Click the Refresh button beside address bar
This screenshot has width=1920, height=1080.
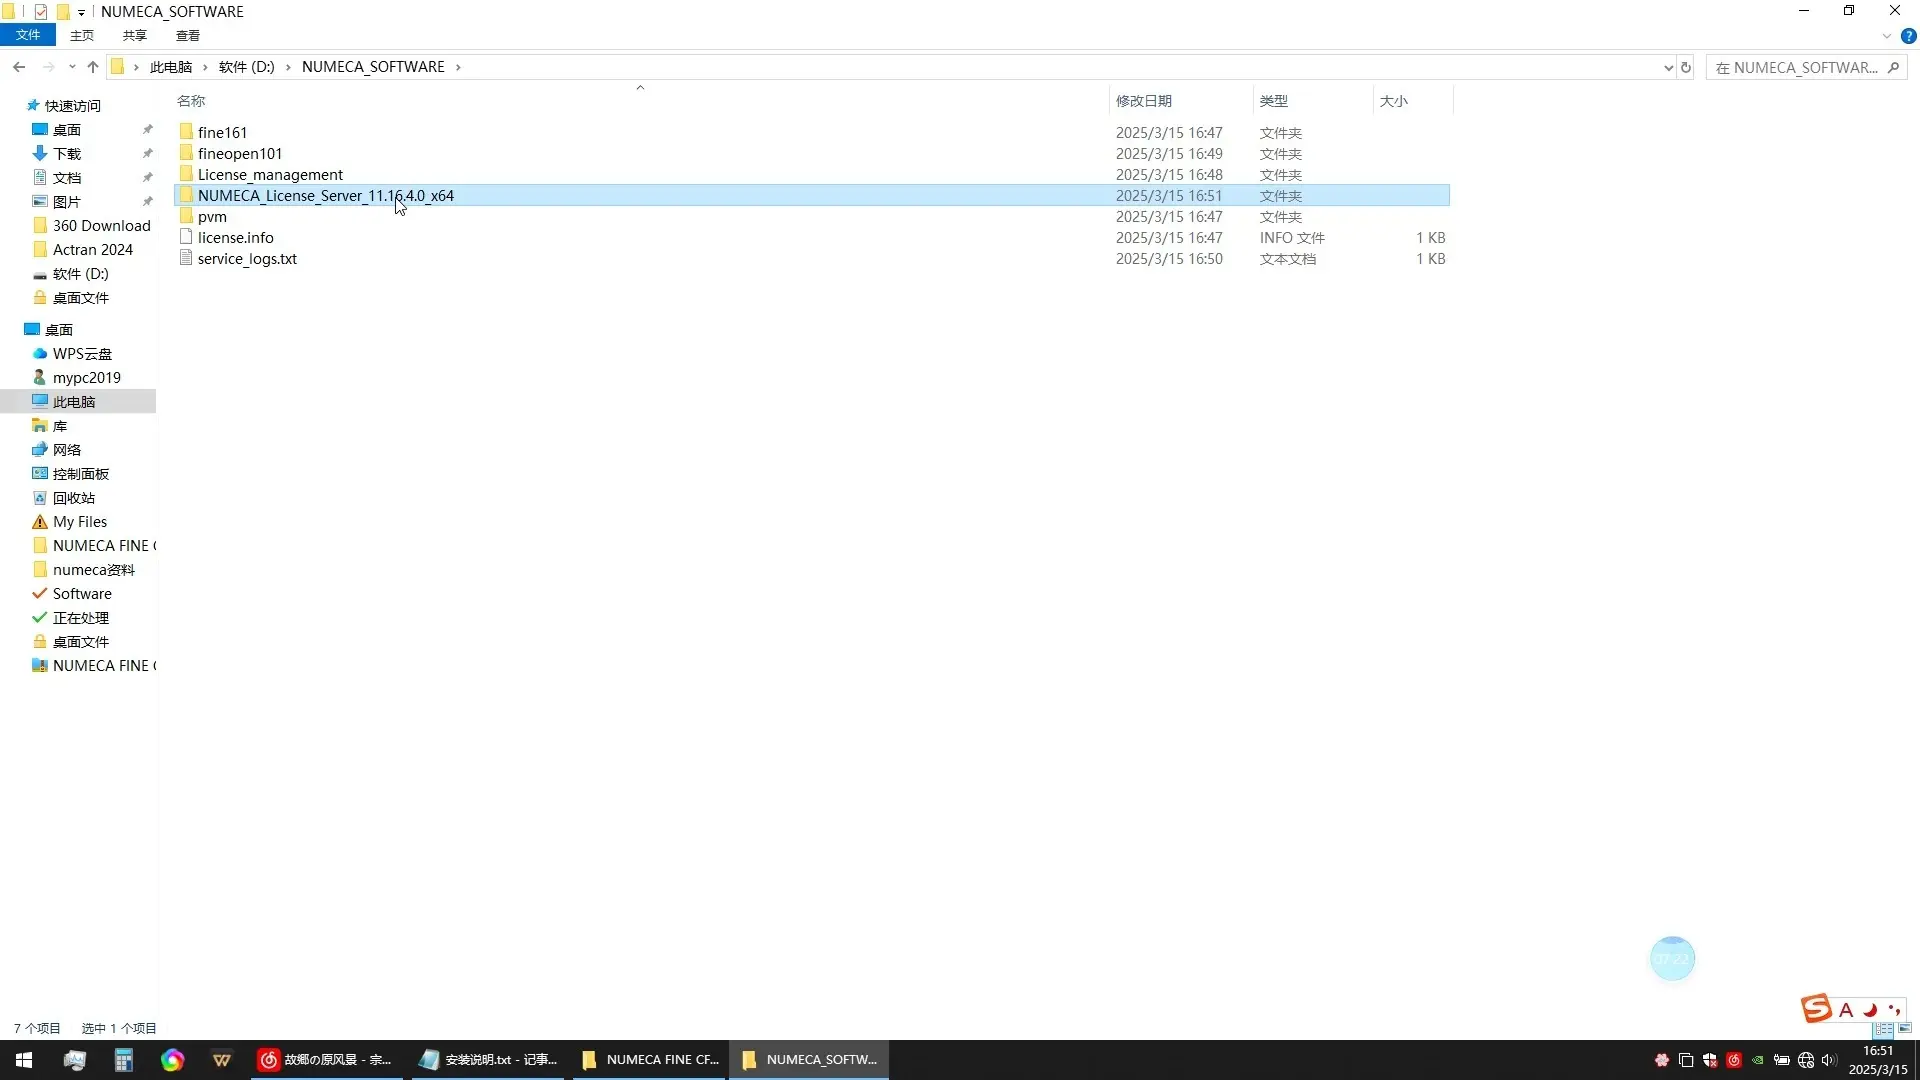pos(1686,67)
